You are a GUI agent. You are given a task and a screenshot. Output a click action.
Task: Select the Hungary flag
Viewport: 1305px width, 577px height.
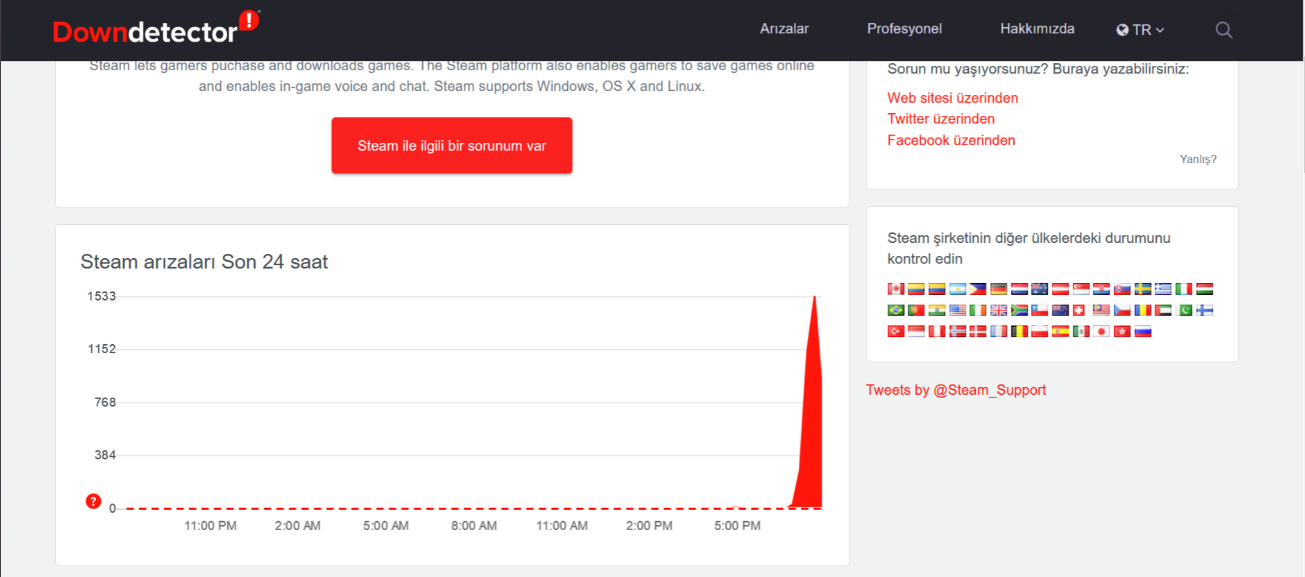(1205, 289)
